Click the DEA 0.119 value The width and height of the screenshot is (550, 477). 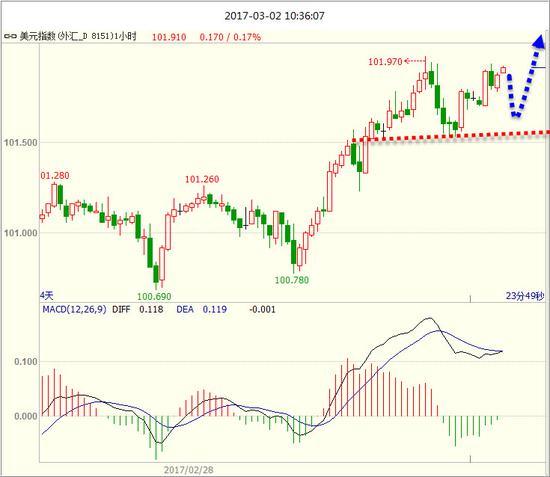coord(202,309)
